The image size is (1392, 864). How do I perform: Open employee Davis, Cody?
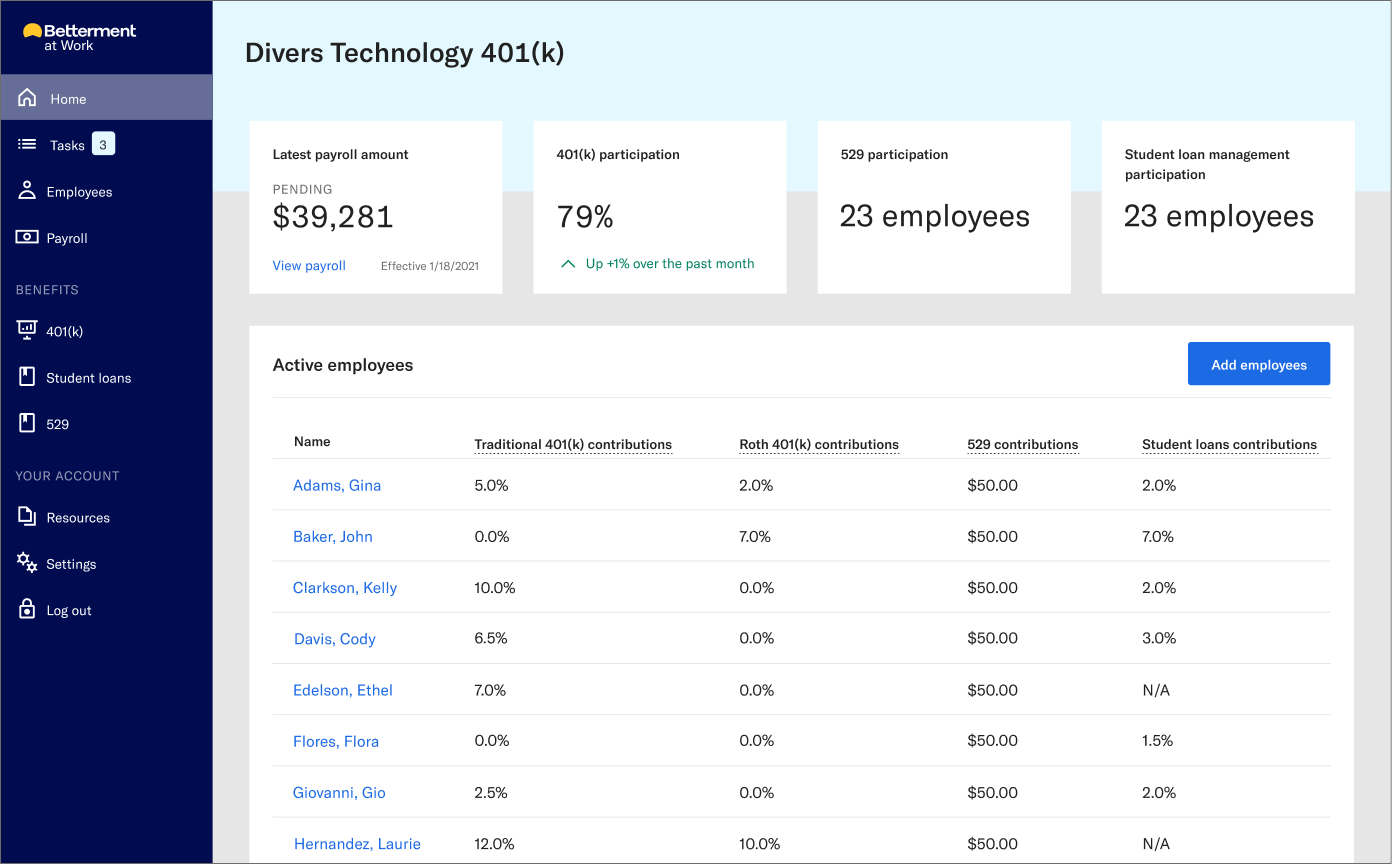pyautogui.click(x=335, y=639)
